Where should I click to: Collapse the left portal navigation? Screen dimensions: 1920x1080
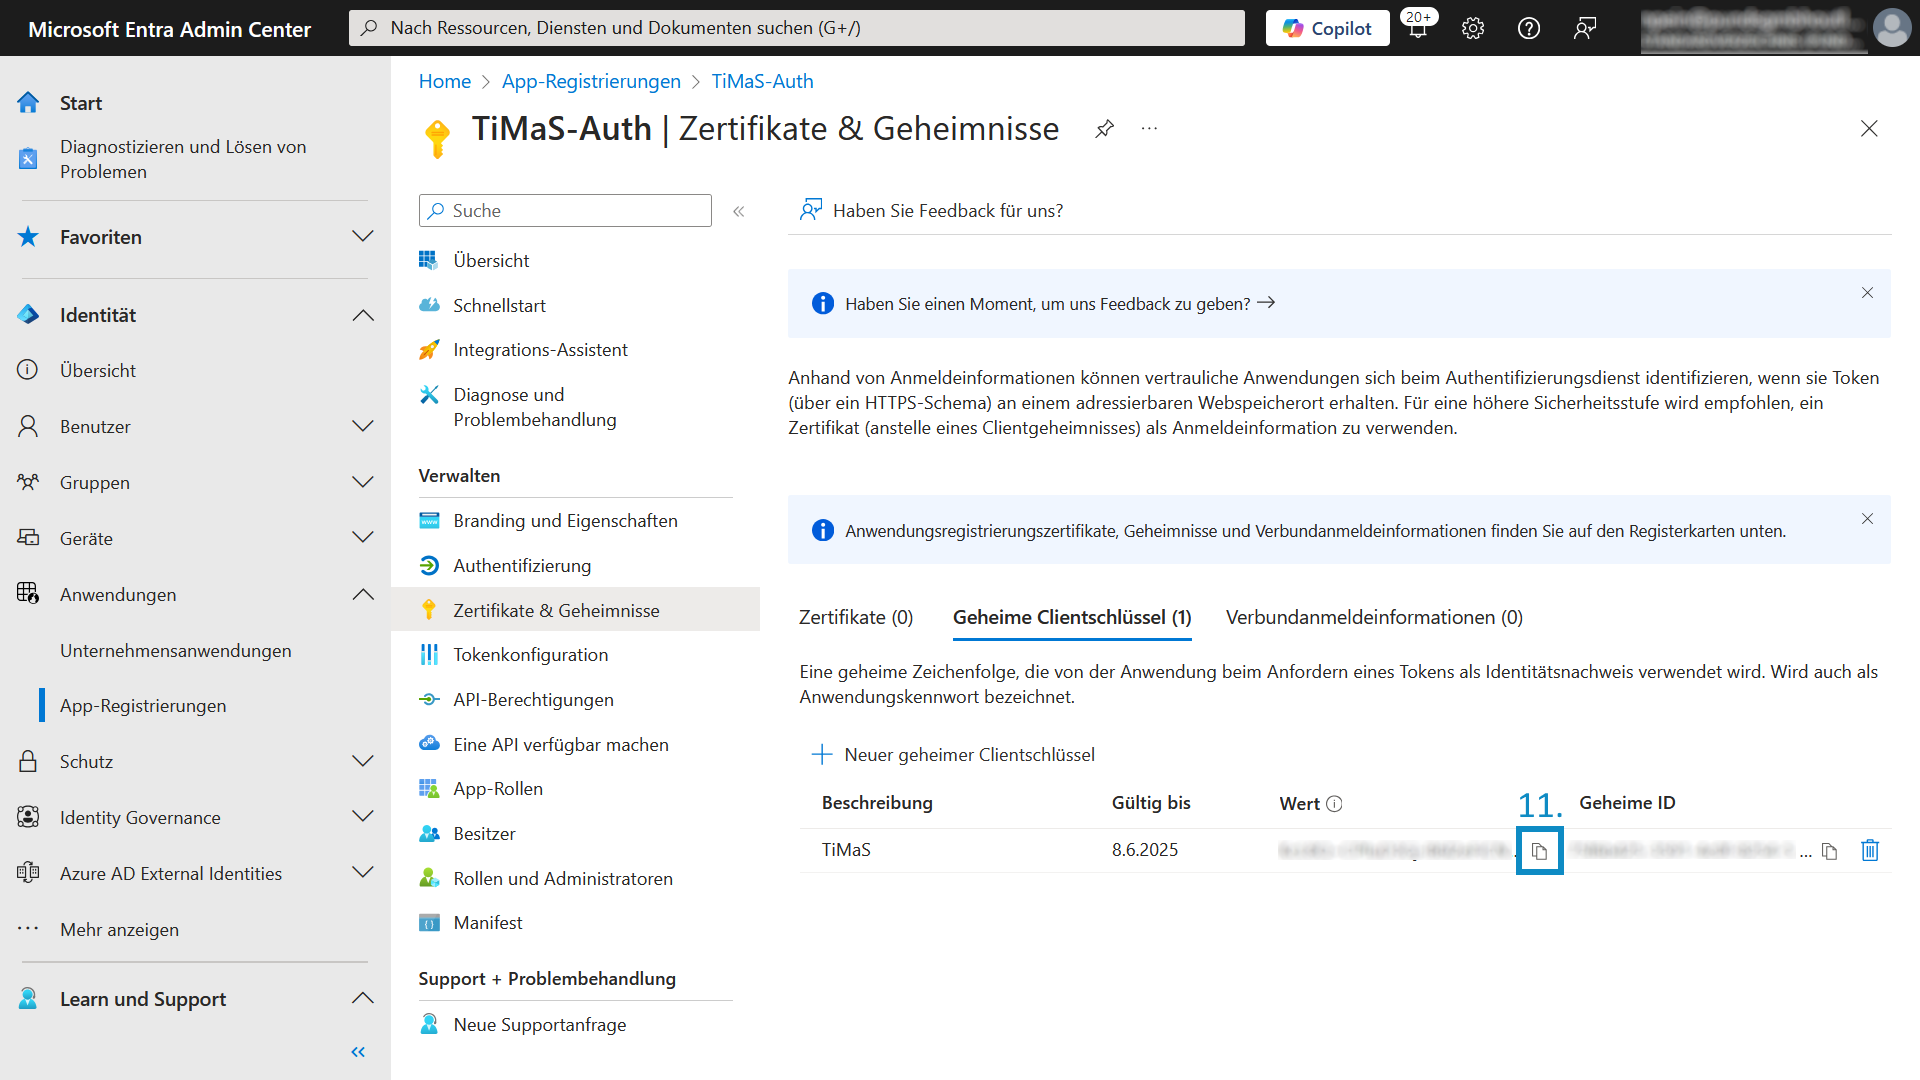tap(358, 1052)
